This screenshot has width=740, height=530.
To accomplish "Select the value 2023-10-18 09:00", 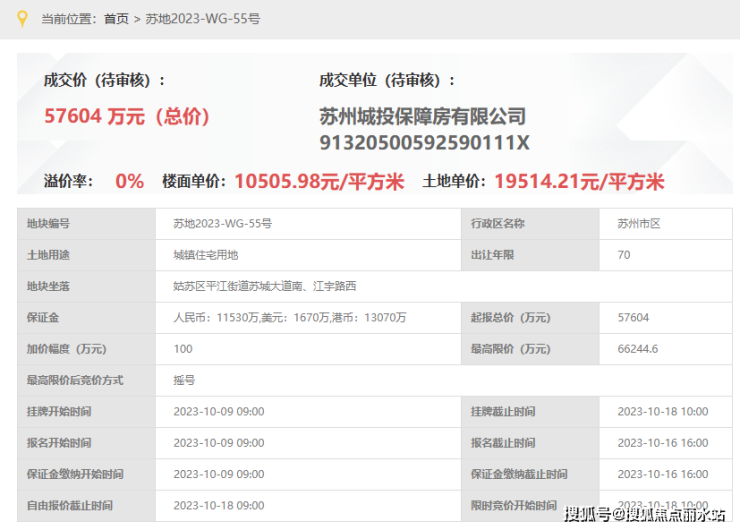I will [219, 505].
